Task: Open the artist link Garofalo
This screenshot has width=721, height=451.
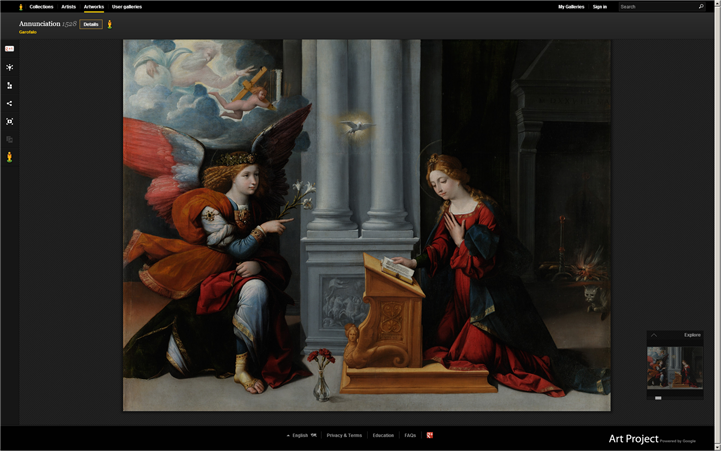Action: coord(28,32)
